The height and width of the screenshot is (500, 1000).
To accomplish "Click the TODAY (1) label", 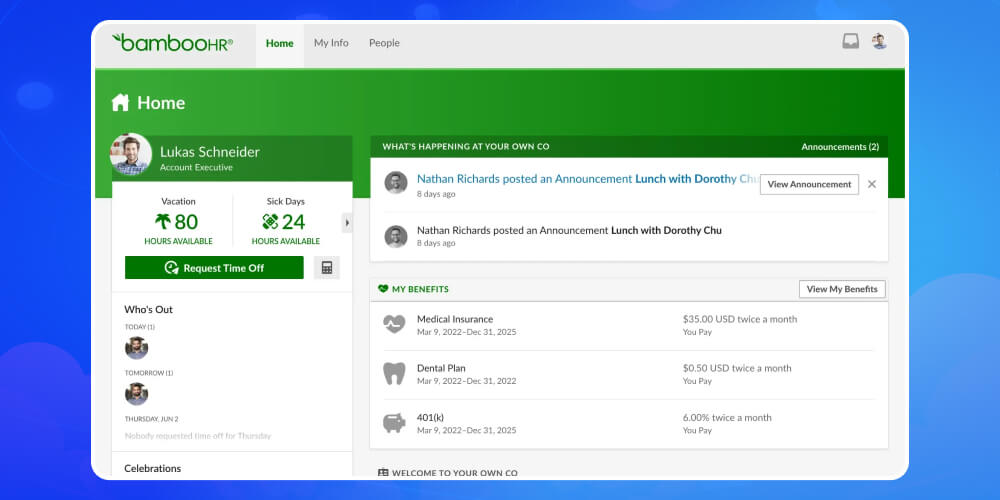I will click(140, 327).
